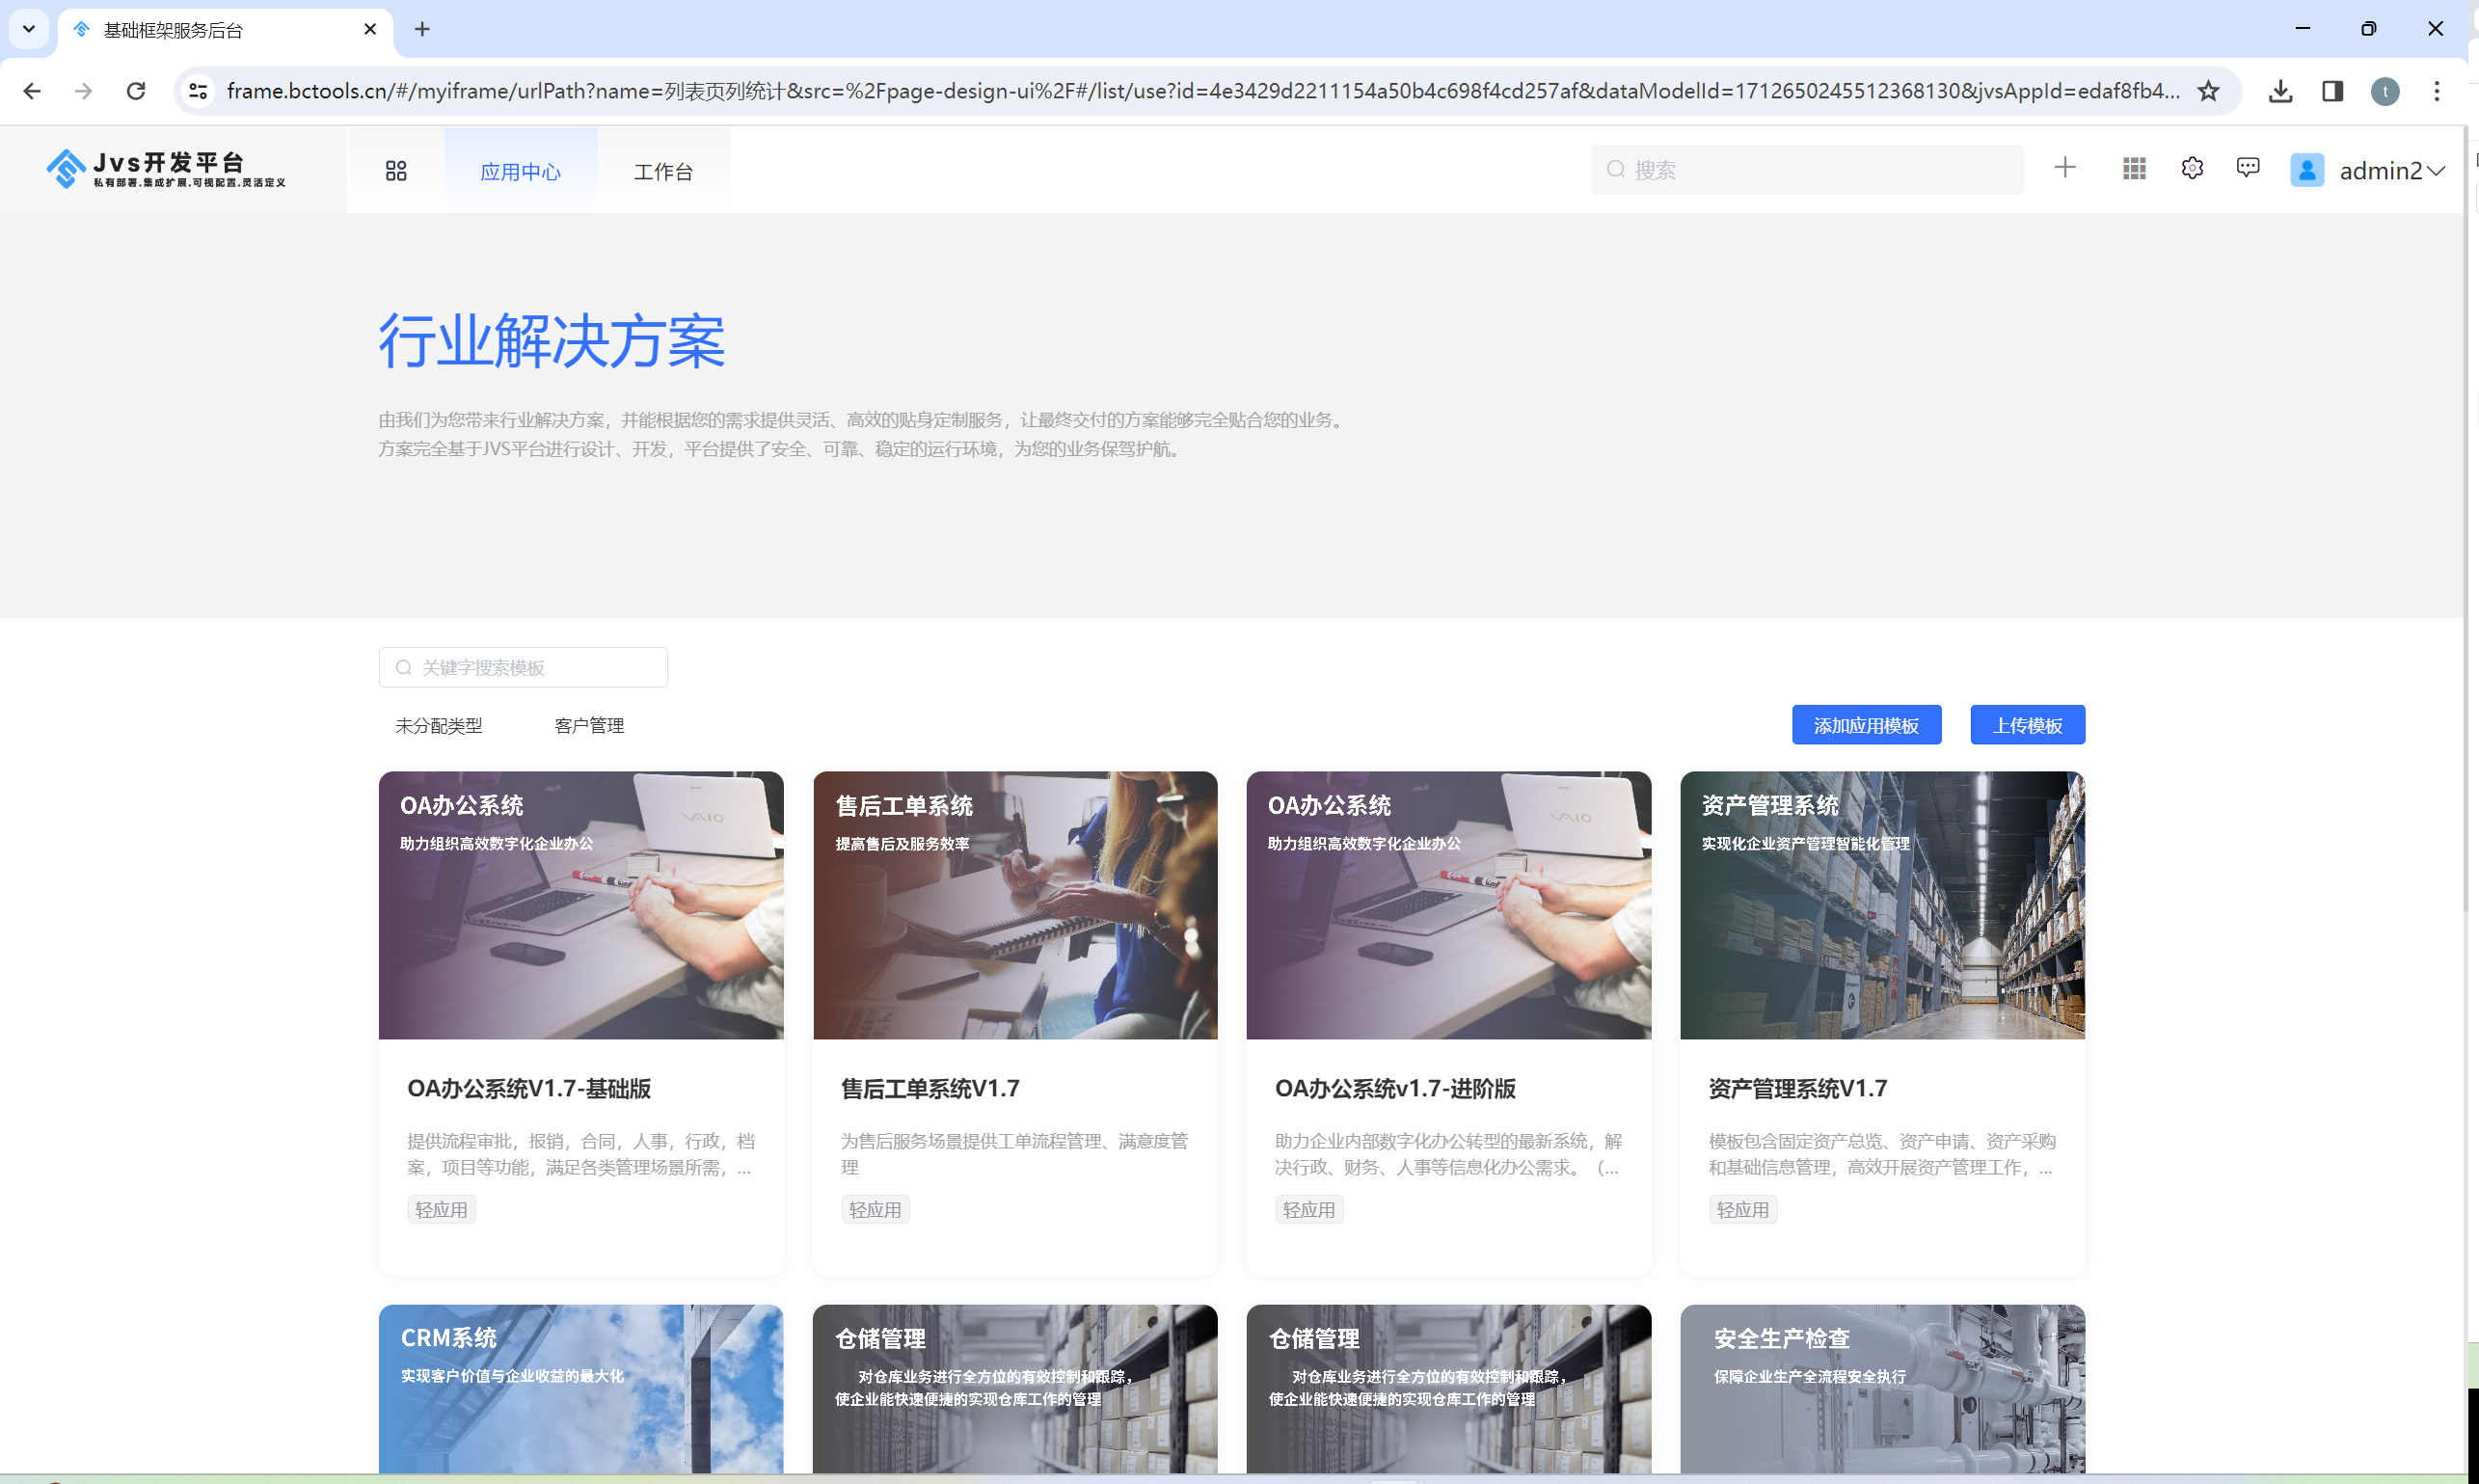Screen dimensions: 2479x1484
Task: Filter templates by 客户管理
Action: pyautogui.click(x=589, y=726)
